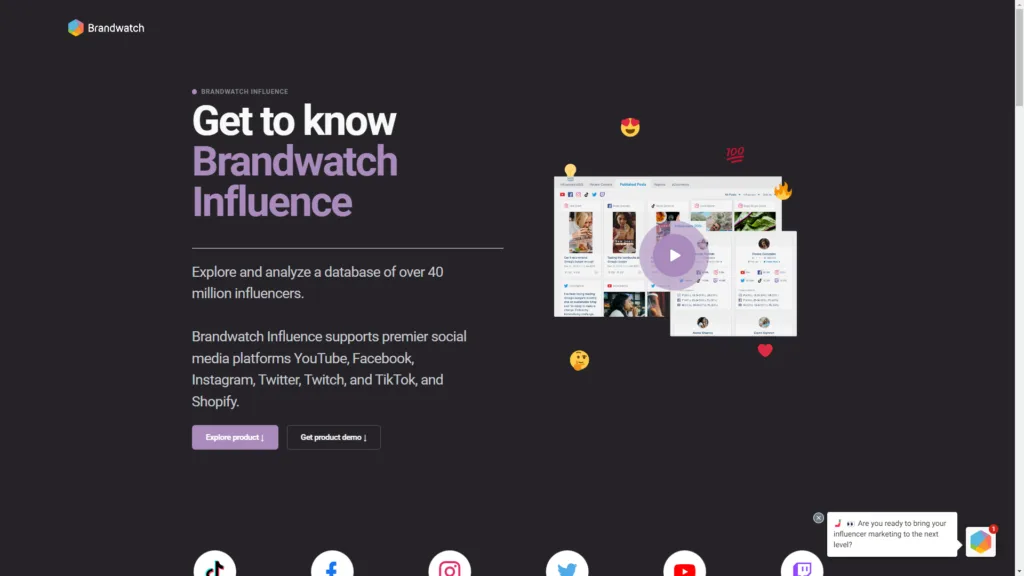Play the product video preview

(x=674, y=255)
